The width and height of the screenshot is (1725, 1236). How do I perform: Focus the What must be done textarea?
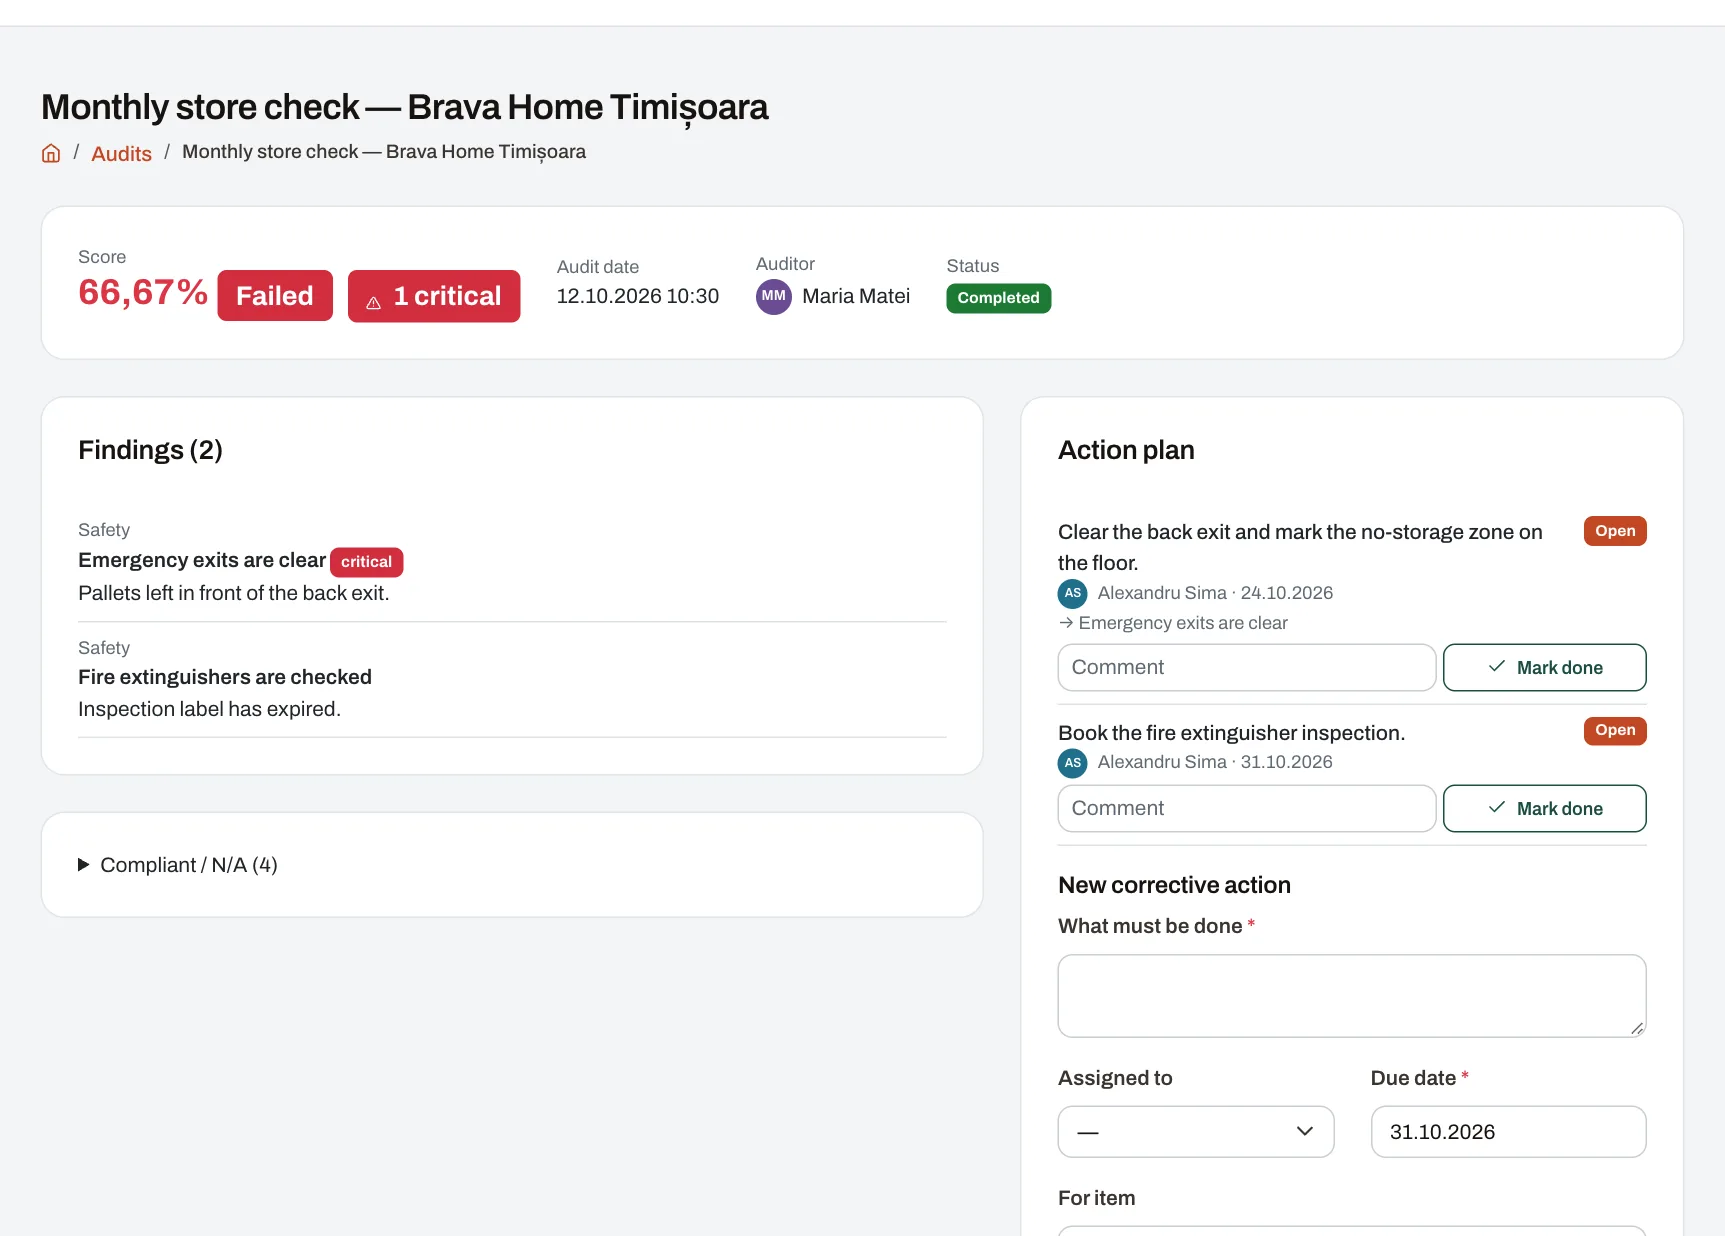1351,996
